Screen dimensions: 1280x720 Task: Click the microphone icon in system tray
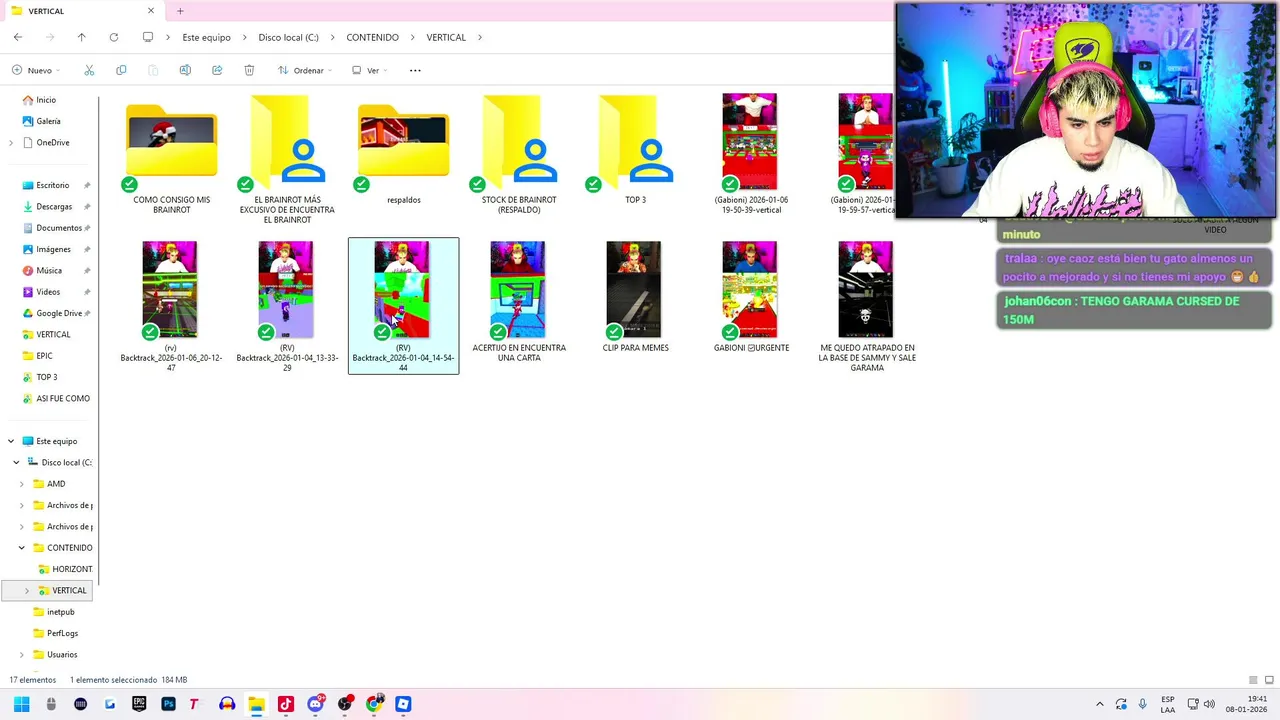point(1143,704)
